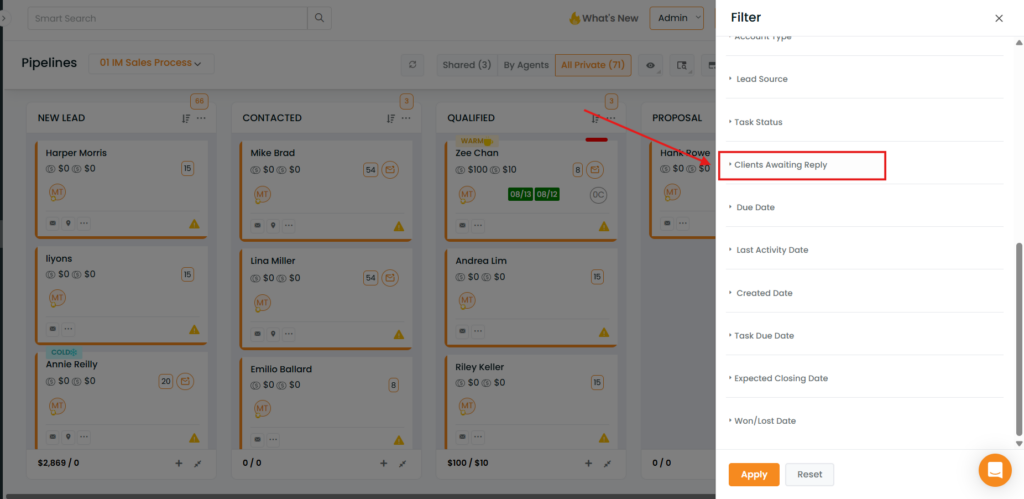Open the 01 IM Sales Process dropdown
This screenshot has width=1024, height=499.
pyautogui.click(x=151, y=63)
